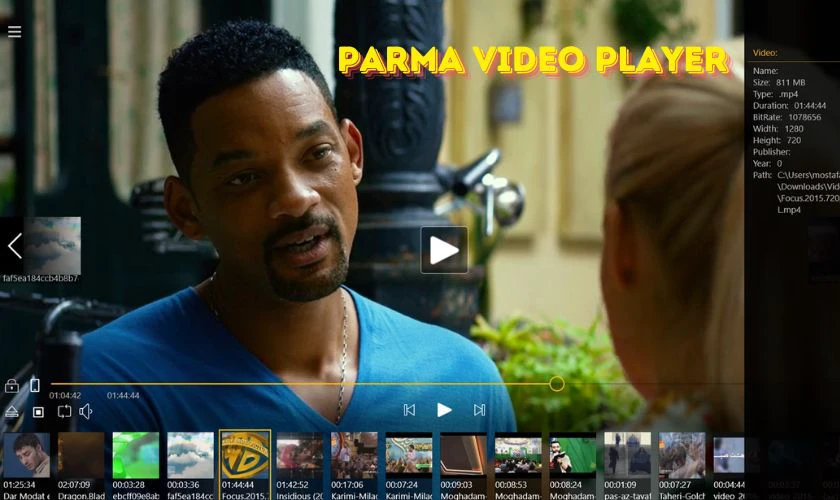Image resolution: width=840 pixels, height=500 pixels.
Task: Go back with the left chevron arrow
Action: [14, 246]
